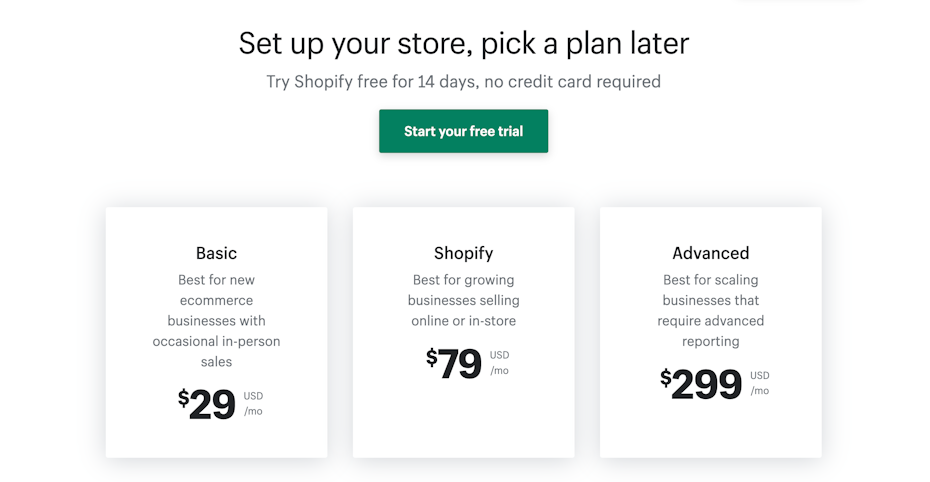Click the Start your free trial button
Screen dimensions: 930x482
[463, 131]
